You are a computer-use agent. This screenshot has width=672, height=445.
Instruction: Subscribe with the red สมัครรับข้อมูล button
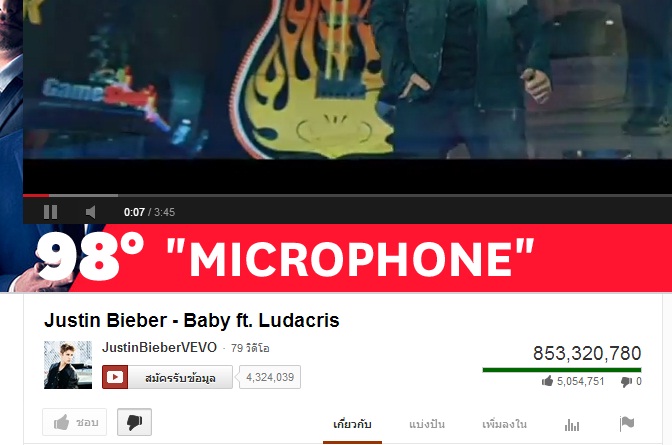coord(168,377)
